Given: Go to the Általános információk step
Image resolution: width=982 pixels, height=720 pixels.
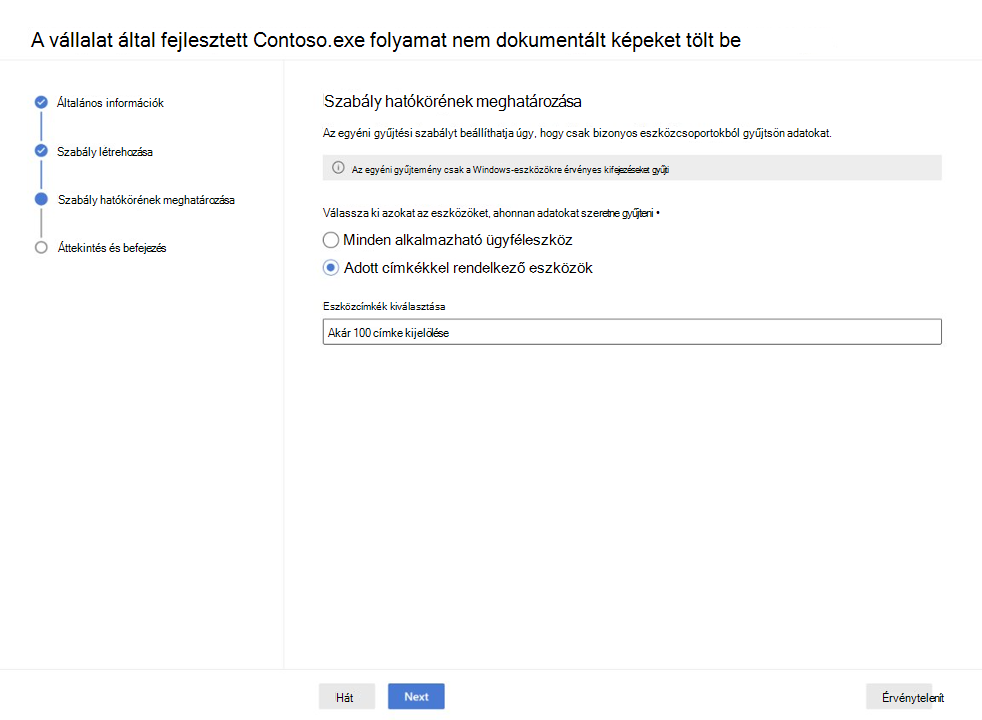Looking at the screenshot, I should point(110,103).
